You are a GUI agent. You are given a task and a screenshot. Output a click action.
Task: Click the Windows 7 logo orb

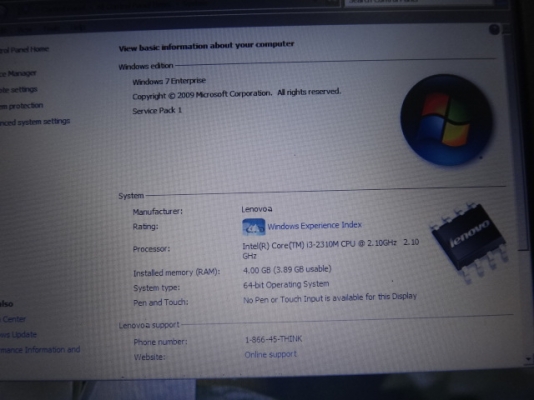click(446, 119)
